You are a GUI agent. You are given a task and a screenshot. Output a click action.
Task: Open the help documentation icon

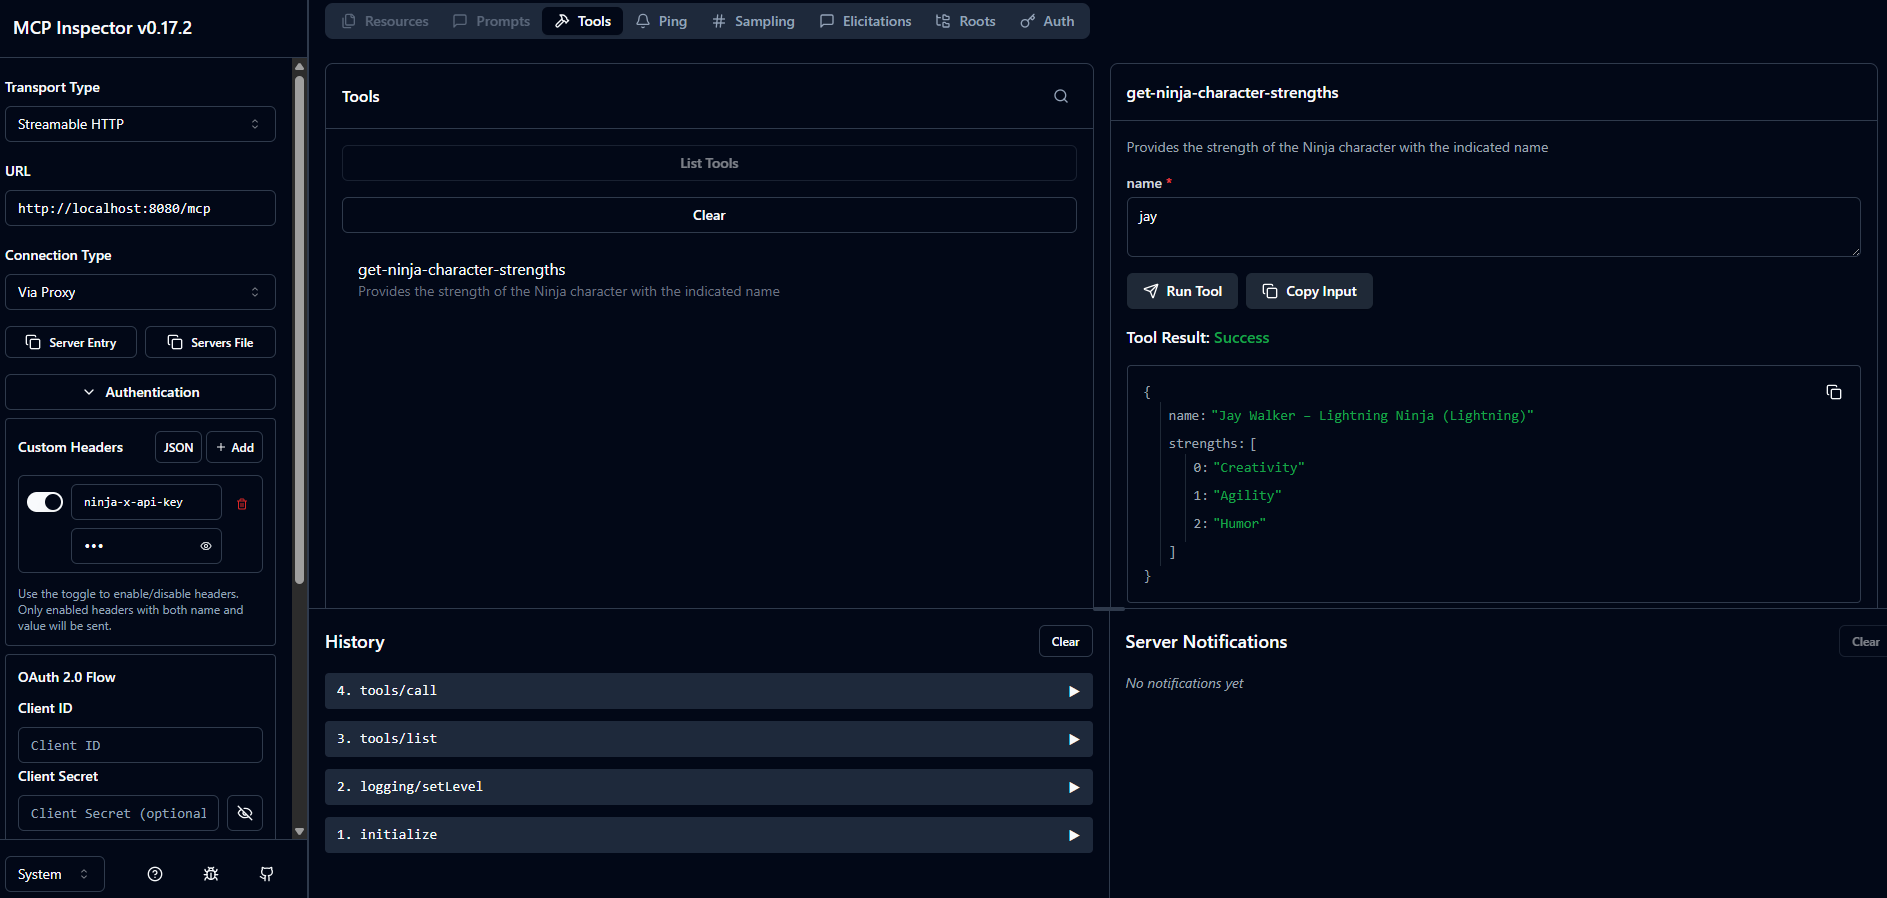(x=155, y=874)
